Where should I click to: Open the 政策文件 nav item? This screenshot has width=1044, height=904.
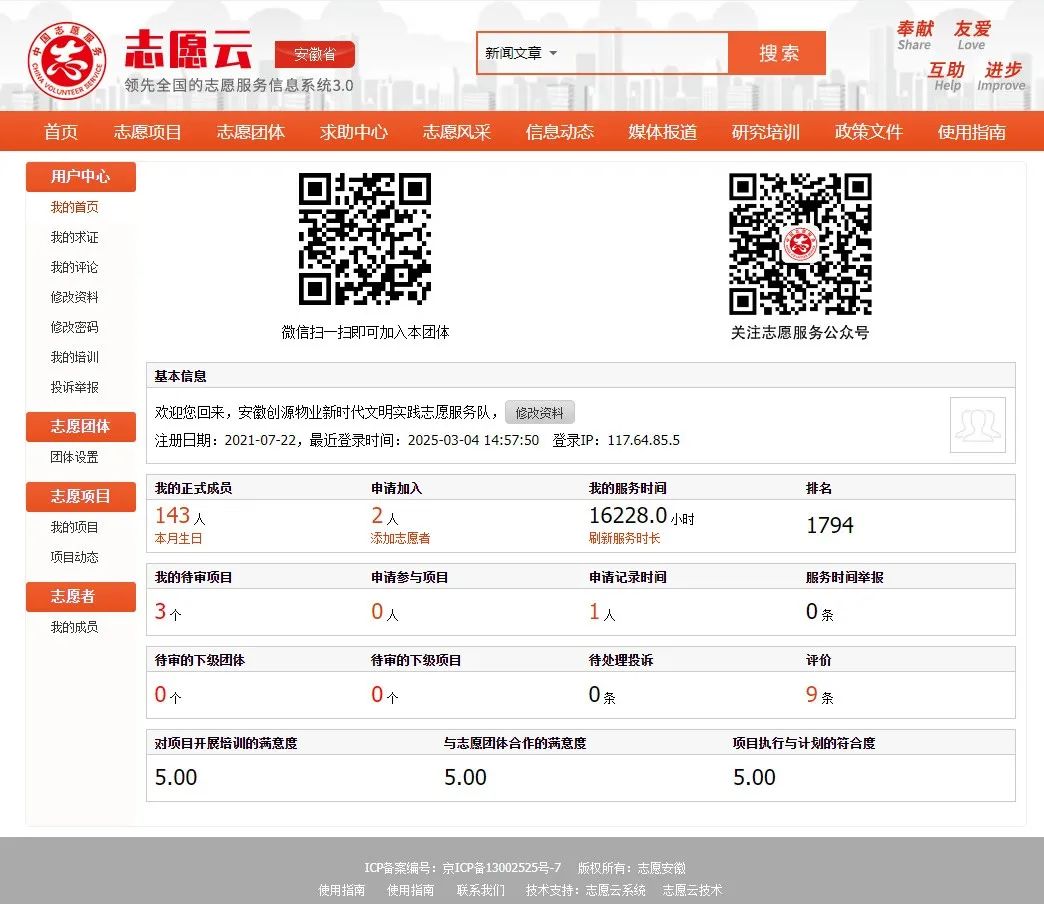coord(869,132)
